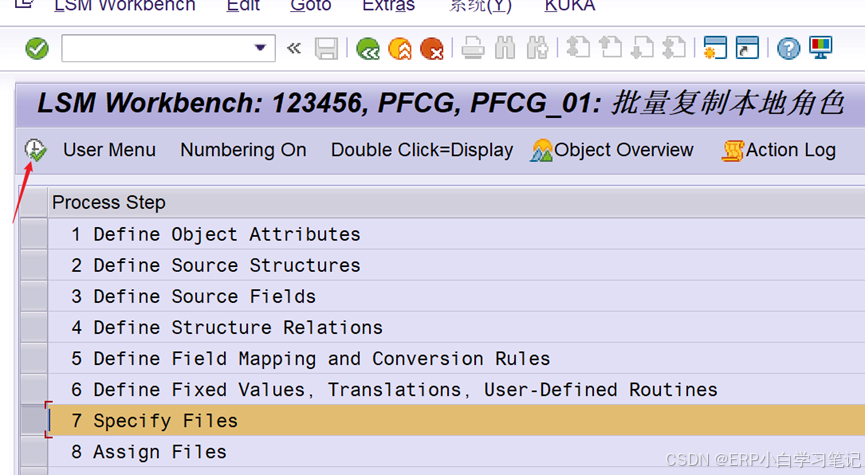Click the Find Next binoculars icon
Image resolution: width=865 pixels, height=475 pixels.
click(537, 48)
